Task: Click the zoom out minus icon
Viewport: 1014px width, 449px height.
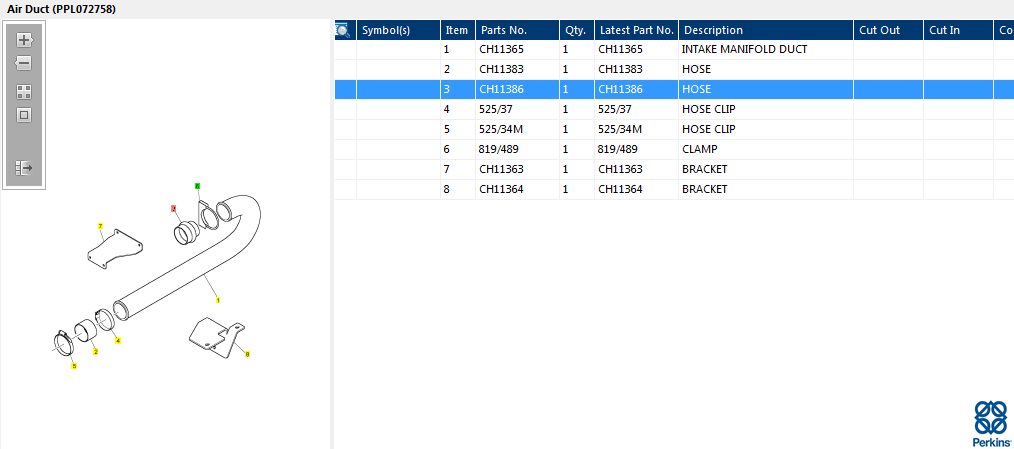Action: pyautogui.click(x=24, y=63)
